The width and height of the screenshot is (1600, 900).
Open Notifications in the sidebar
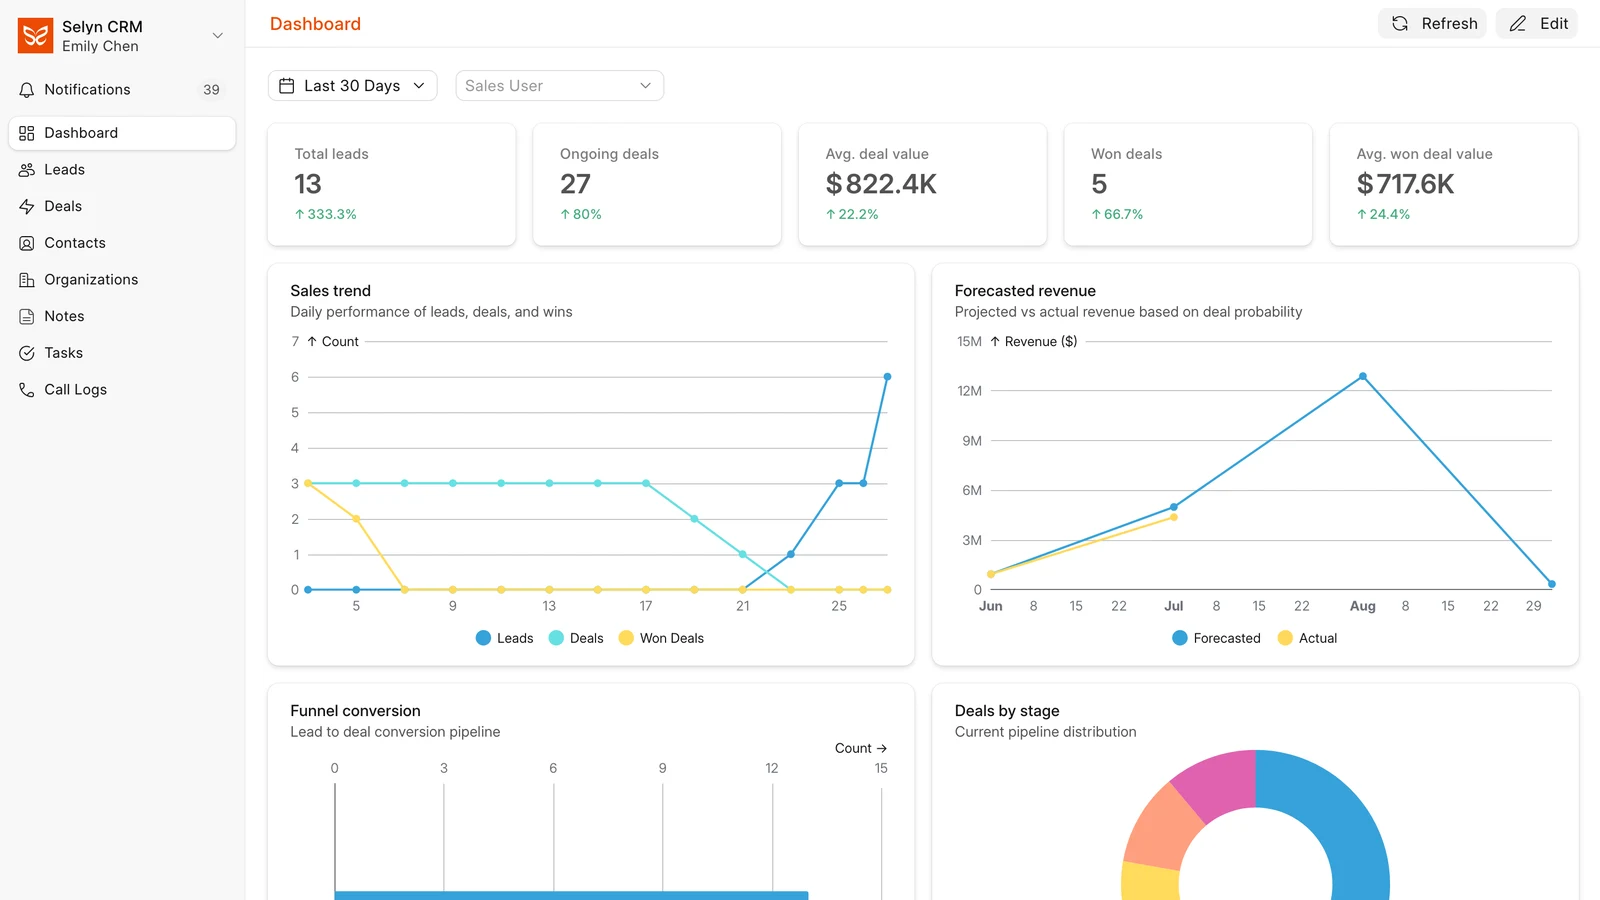(122, 90)
